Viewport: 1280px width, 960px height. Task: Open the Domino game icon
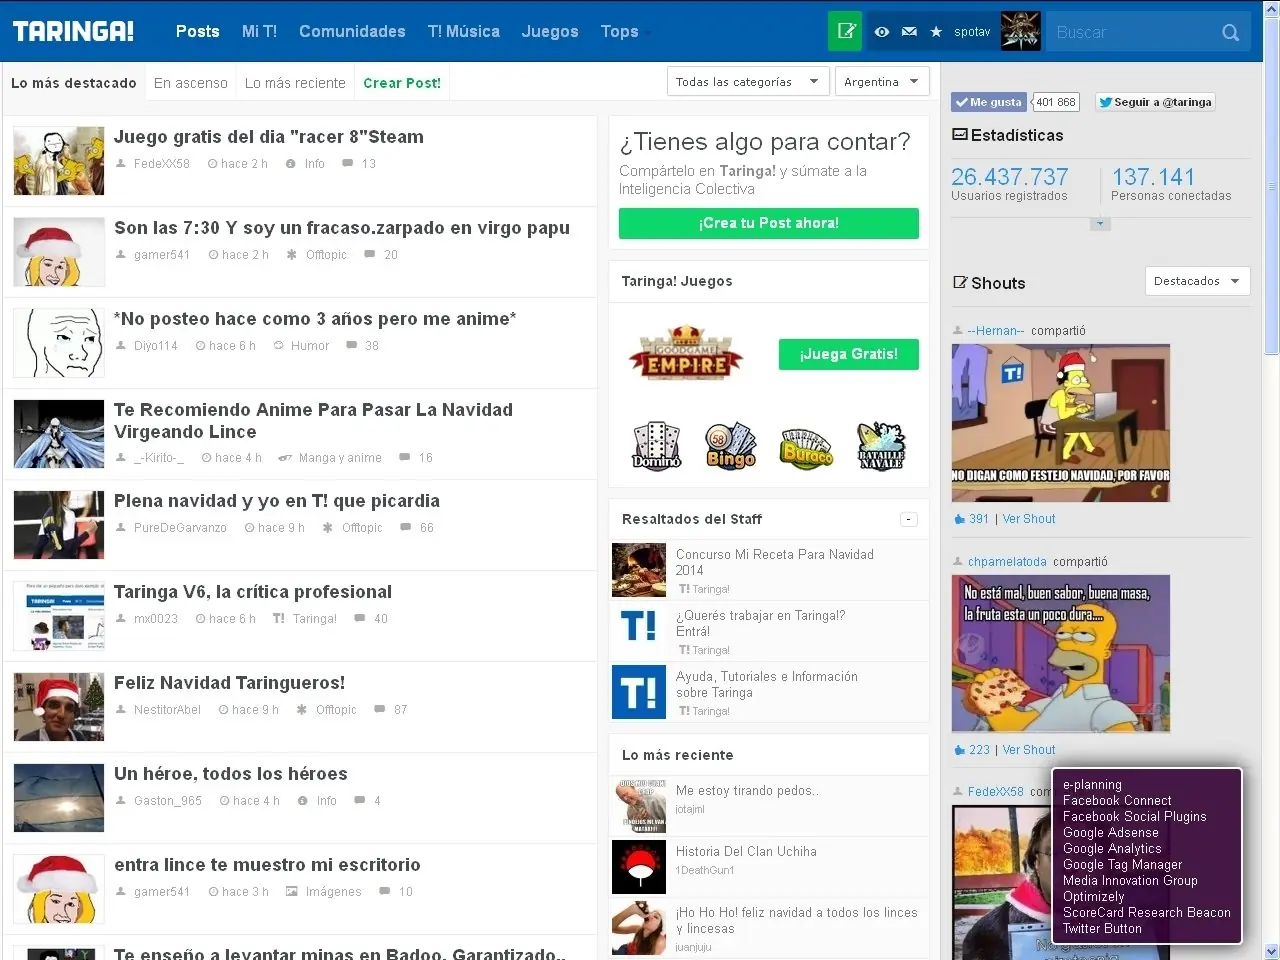pos(656,445)
